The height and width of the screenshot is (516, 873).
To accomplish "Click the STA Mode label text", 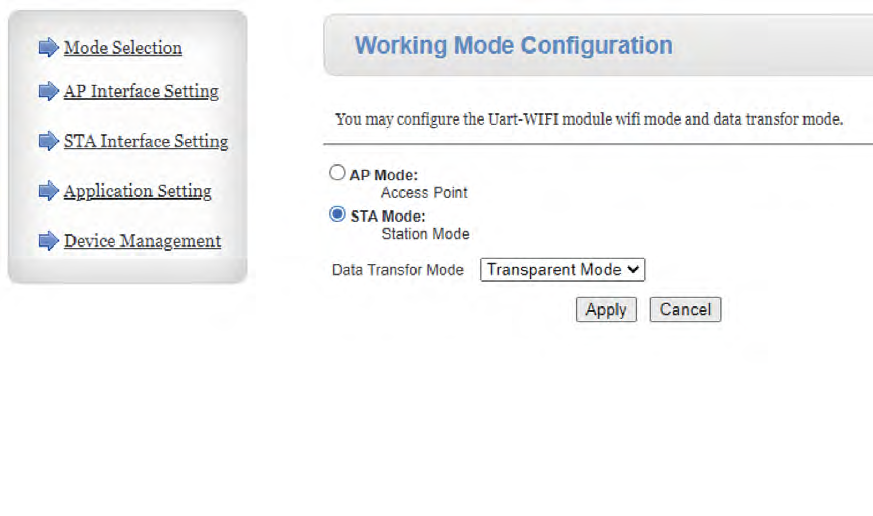I will pos(388,216).
